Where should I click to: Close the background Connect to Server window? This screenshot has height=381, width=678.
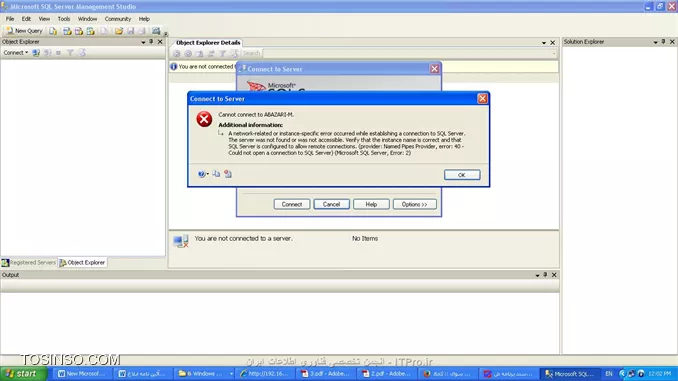pyautogui.click(x=435, y=69)
